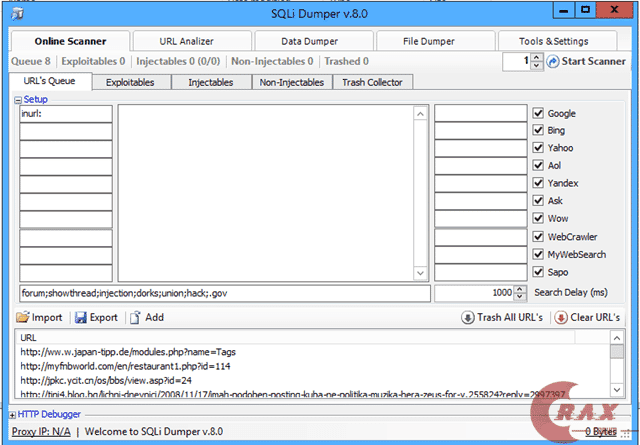This screenshot has width=640, height=445.
Task: Click the Queue 8 counter
Action: point(31,62)
